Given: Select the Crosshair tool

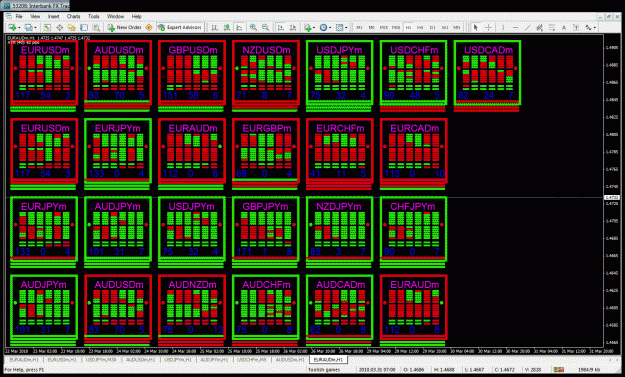Looking at the screenshot, I should pos(488,27).
